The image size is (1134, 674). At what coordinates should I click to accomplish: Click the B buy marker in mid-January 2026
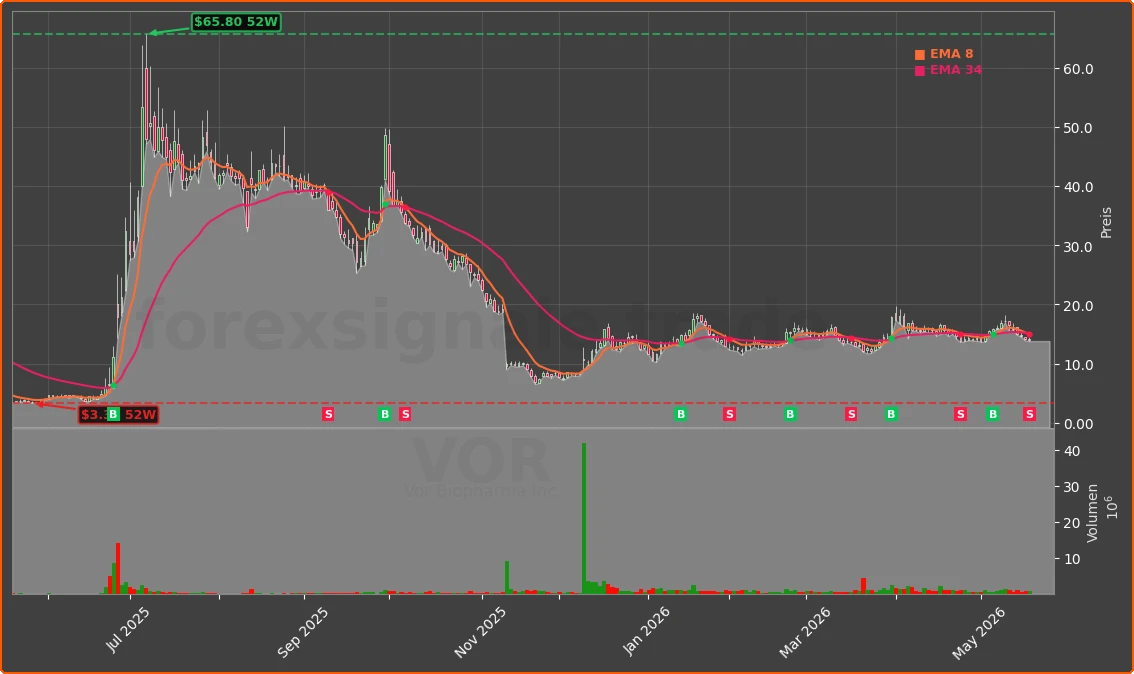(681, 414)
